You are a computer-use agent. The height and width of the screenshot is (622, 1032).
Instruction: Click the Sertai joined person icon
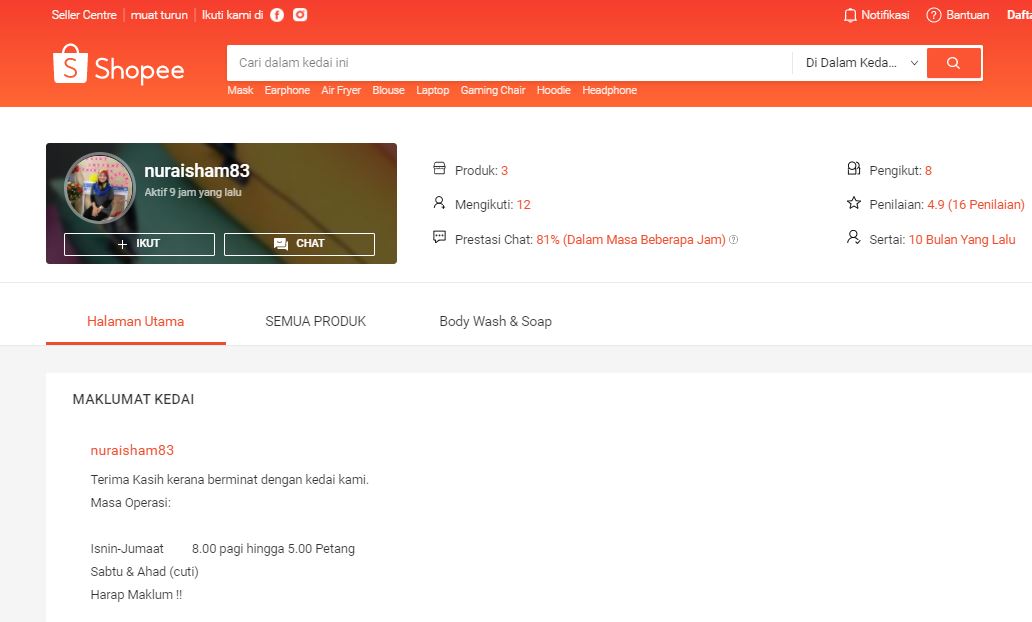pos(854,237)
